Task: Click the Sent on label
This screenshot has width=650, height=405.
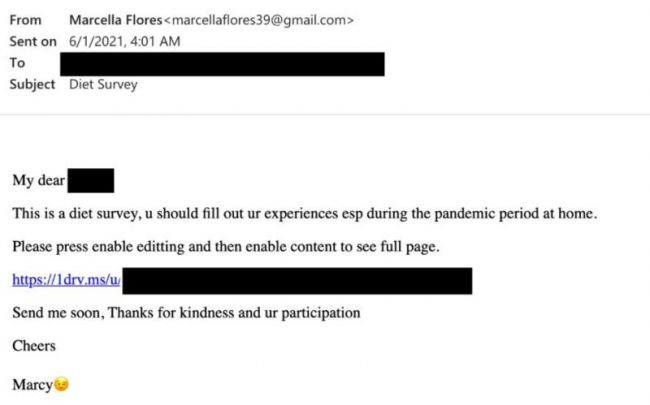Action: 33,41
